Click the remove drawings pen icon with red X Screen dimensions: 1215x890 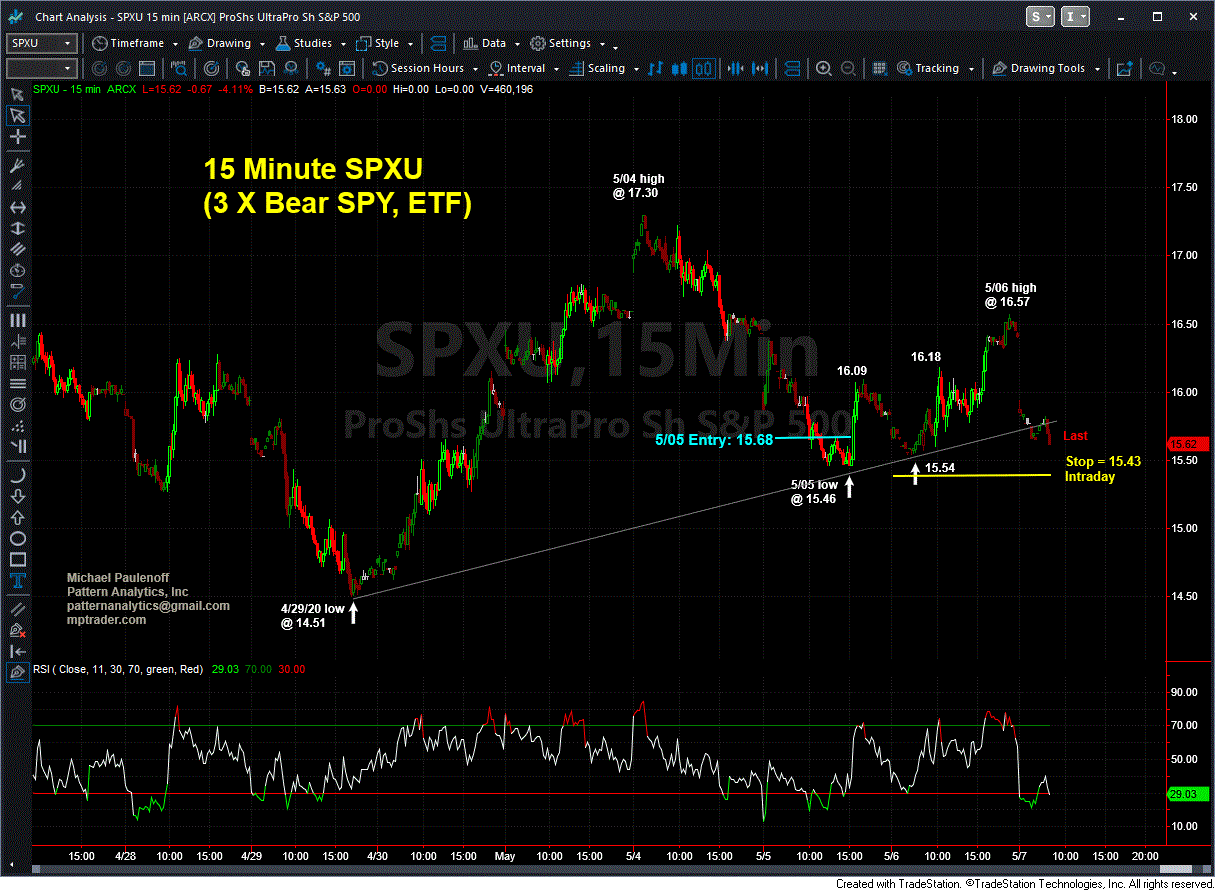point(16,630)
